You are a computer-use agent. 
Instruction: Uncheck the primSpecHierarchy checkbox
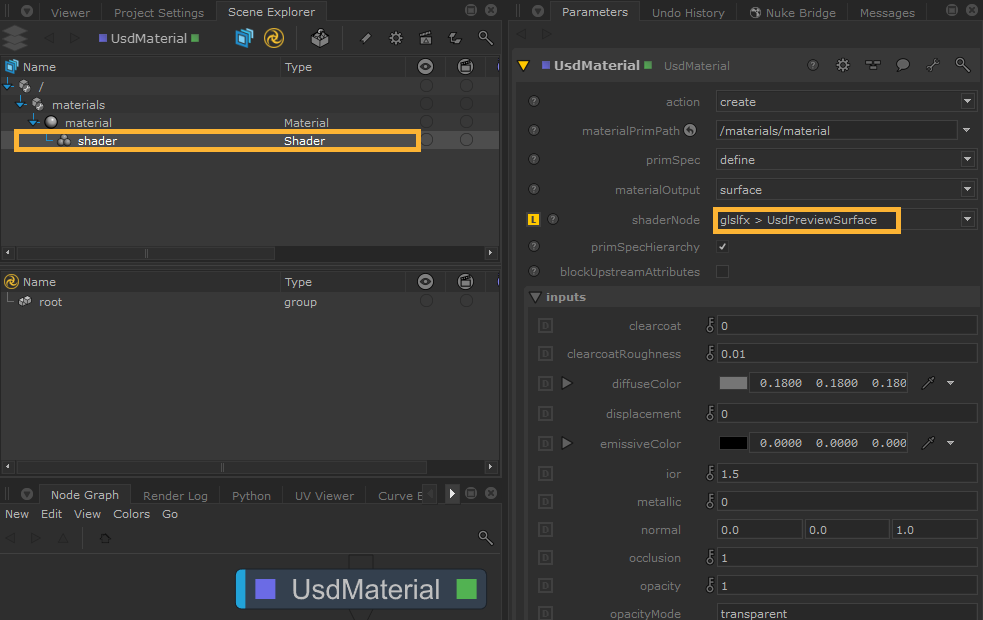pyautogui.click(x=723, y=247)
